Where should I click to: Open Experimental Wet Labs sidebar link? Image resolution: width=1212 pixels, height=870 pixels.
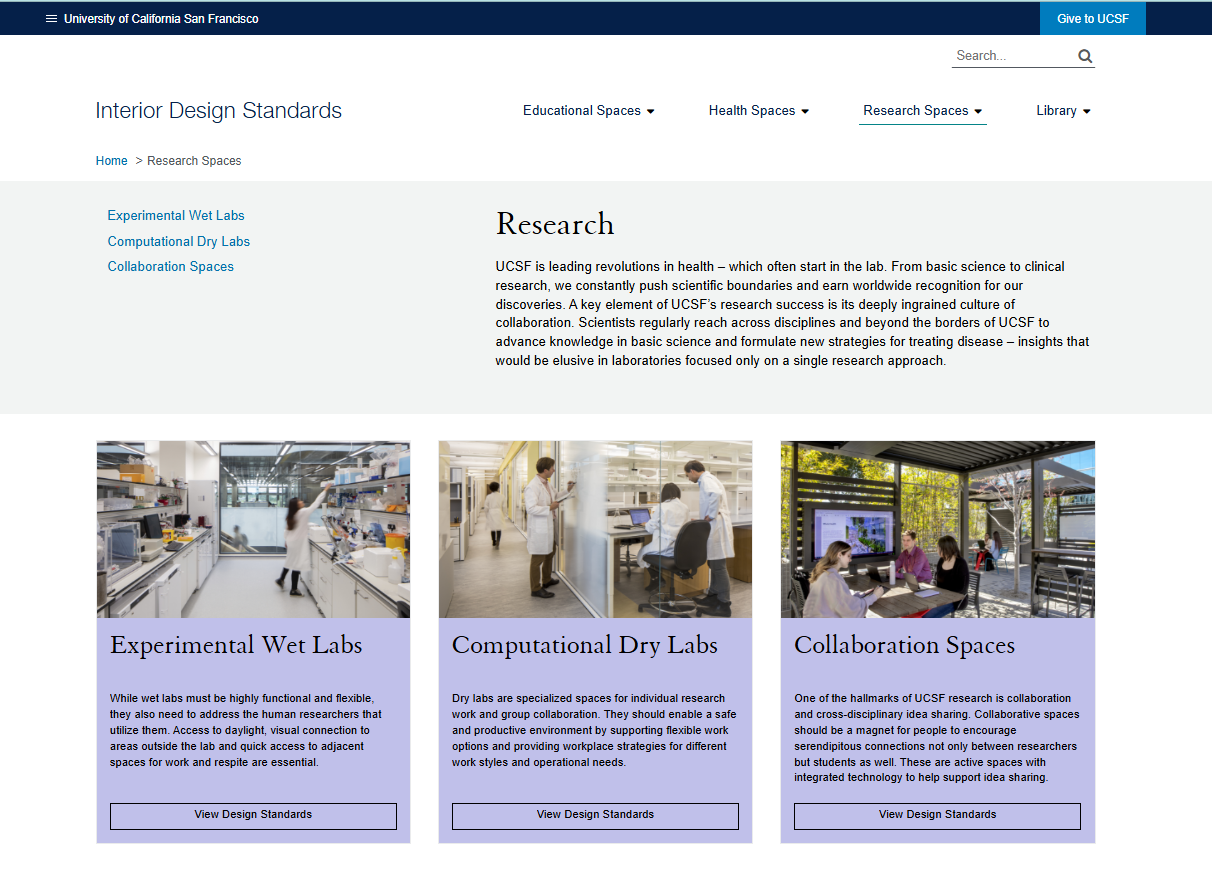click(176, 216)
